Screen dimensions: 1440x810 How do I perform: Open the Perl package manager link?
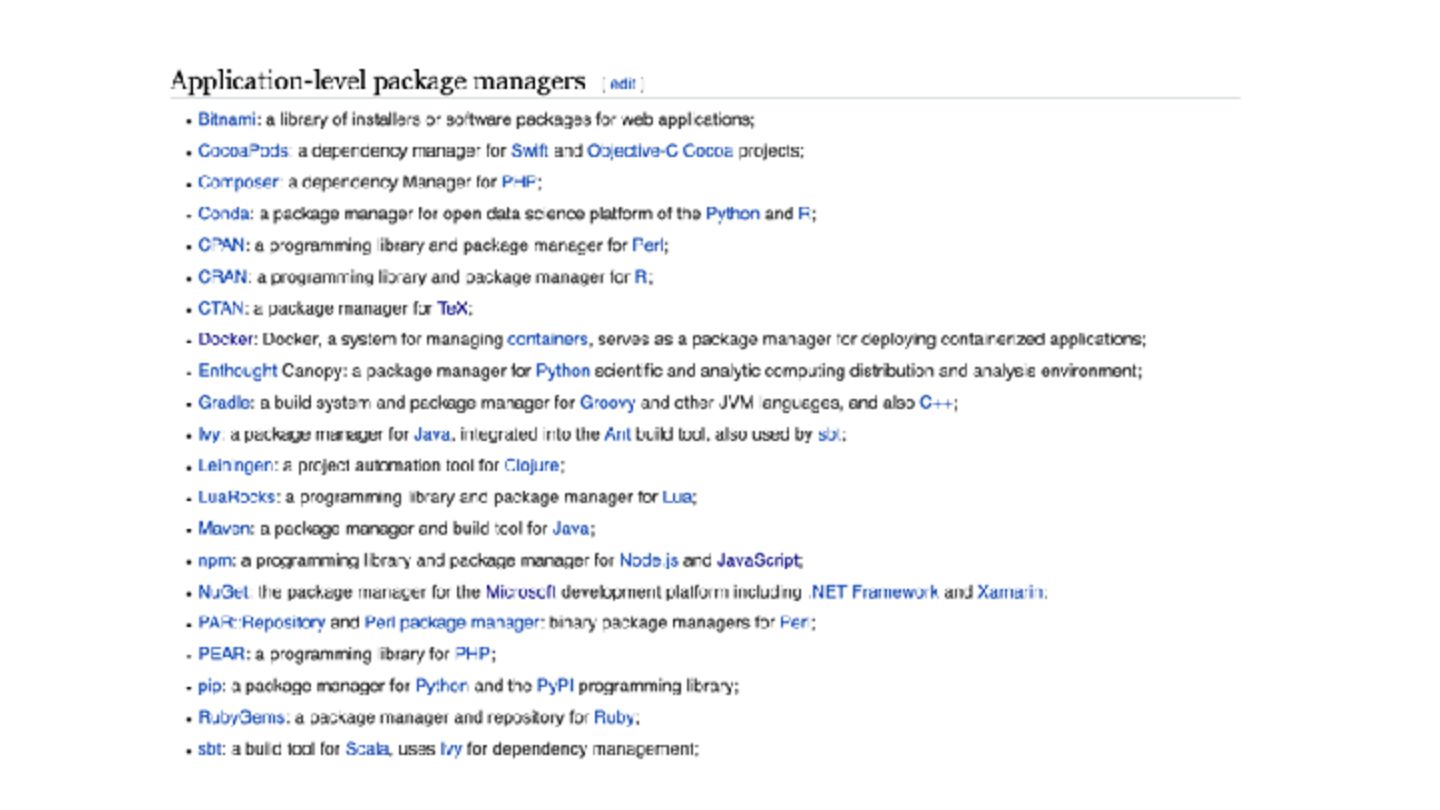pos(452,623)
